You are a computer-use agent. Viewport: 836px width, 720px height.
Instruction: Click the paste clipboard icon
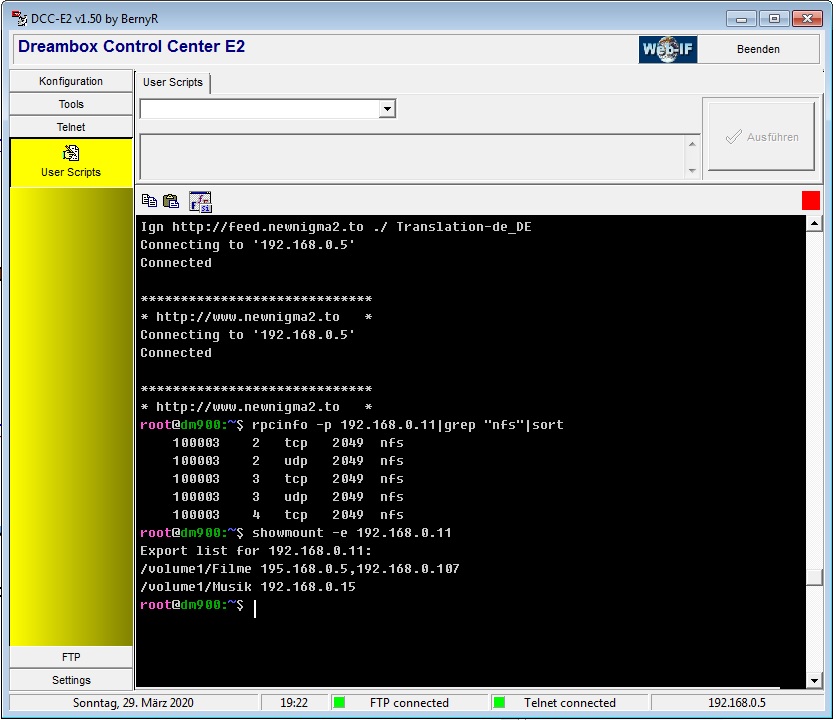click(x=171, y=201)
